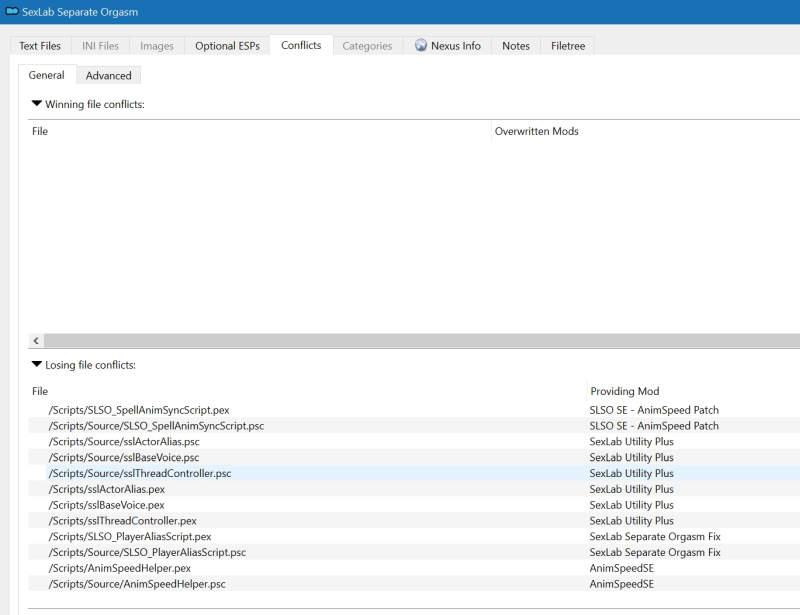The height and width of the screenshot is (615, 800).
Task: Click the Overwritten Mods column header
Action: (x=535, y=132)
